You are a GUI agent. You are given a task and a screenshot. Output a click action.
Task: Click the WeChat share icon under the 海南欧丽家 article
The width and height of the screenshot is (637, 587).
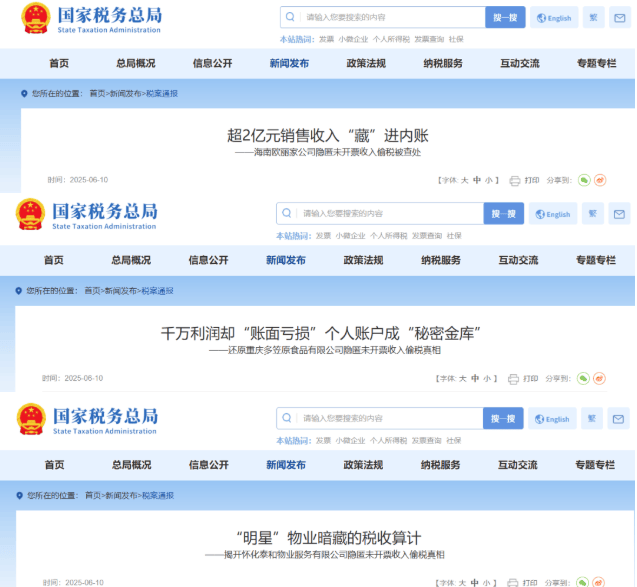point(585,180)
